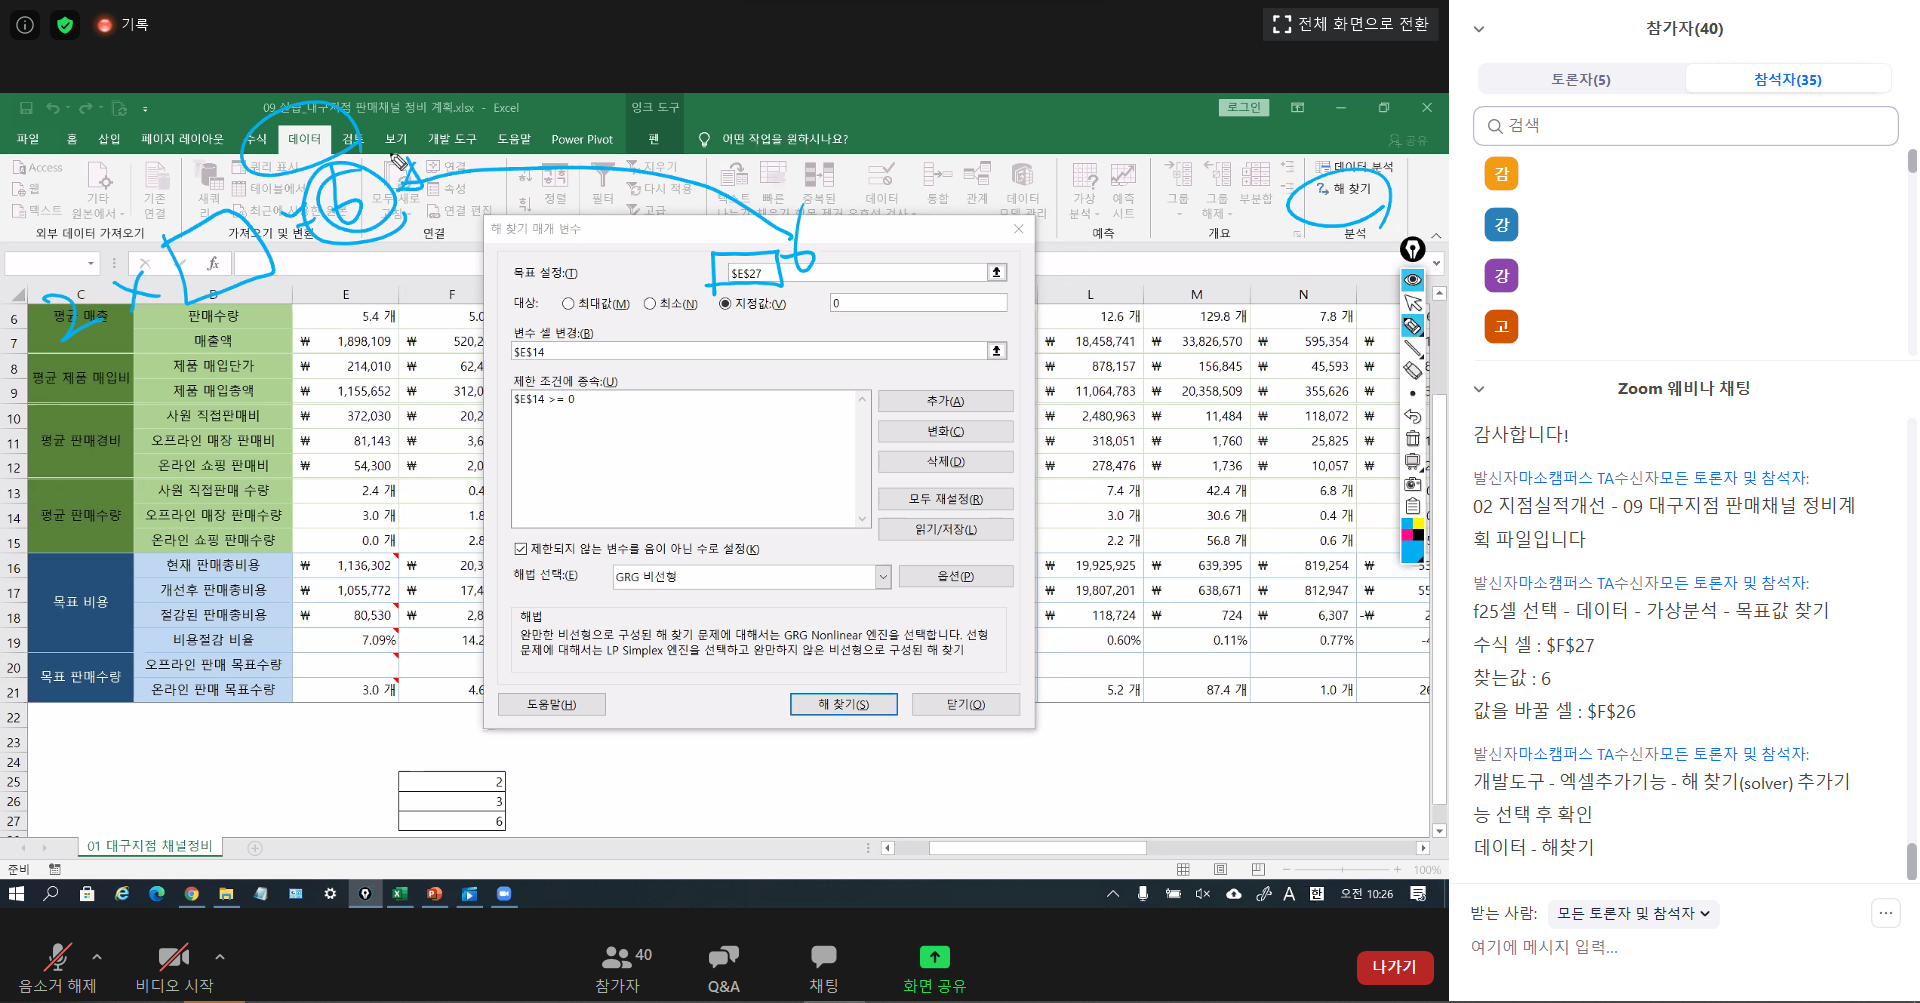Open the 데이터 ribbon tab
Screen dimensions: 1920x1003
tap(304, 139)
